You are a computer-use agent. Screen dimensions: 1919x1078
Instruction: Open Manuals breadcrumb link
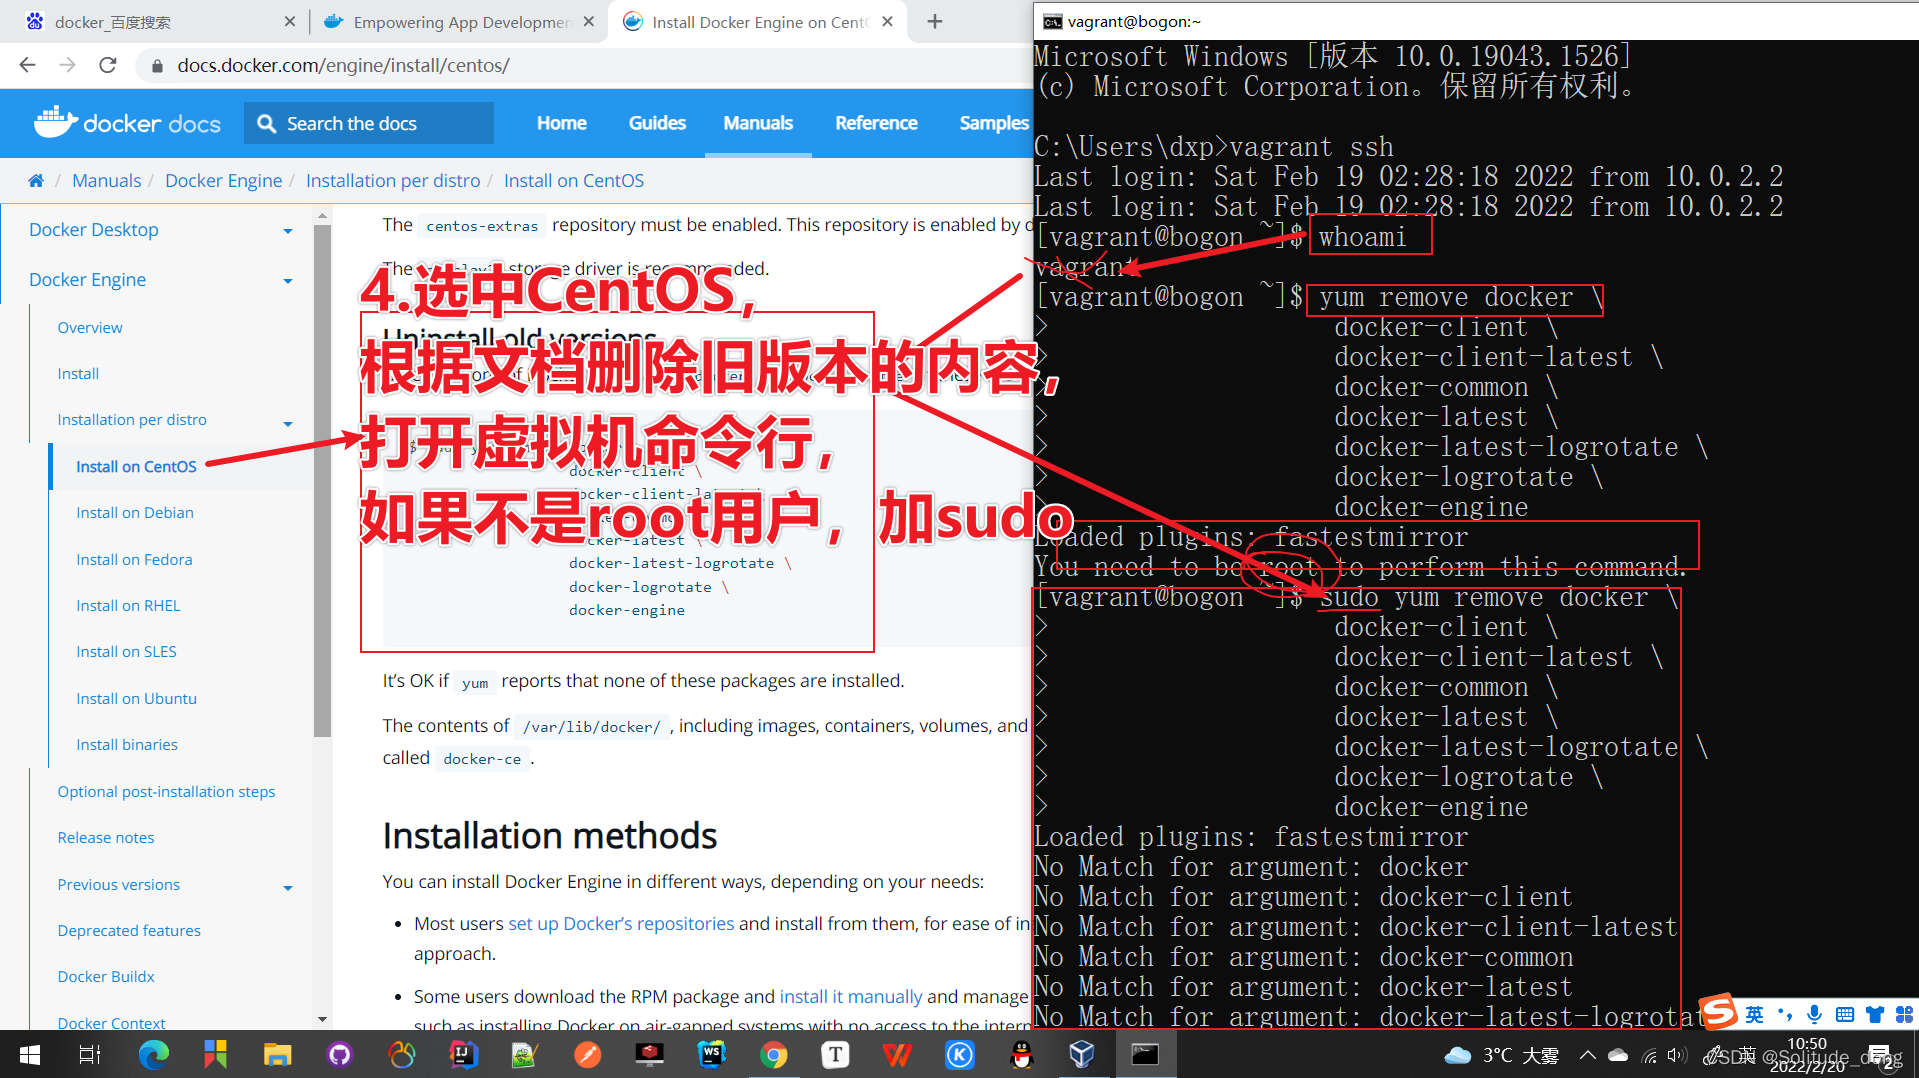coord(106,180)
